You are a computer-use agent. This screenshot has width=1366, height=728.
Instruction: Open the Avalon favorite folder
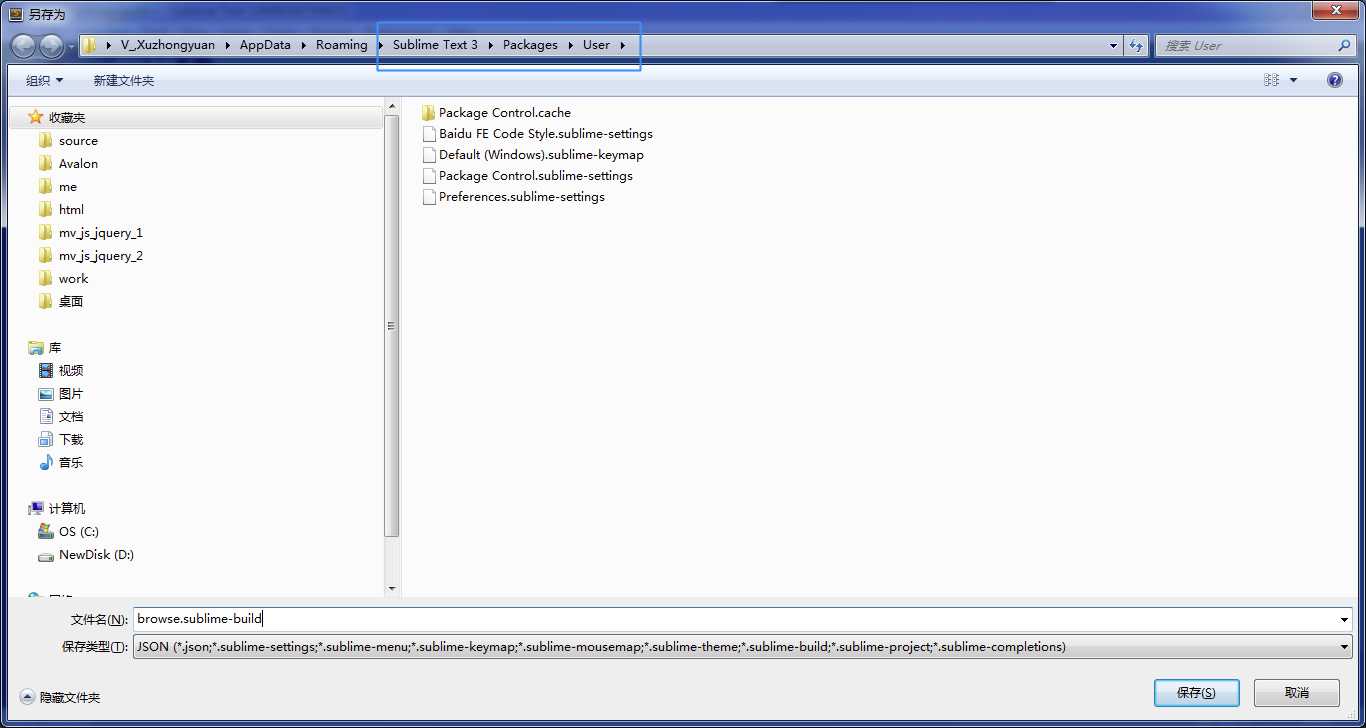point(78,164)
